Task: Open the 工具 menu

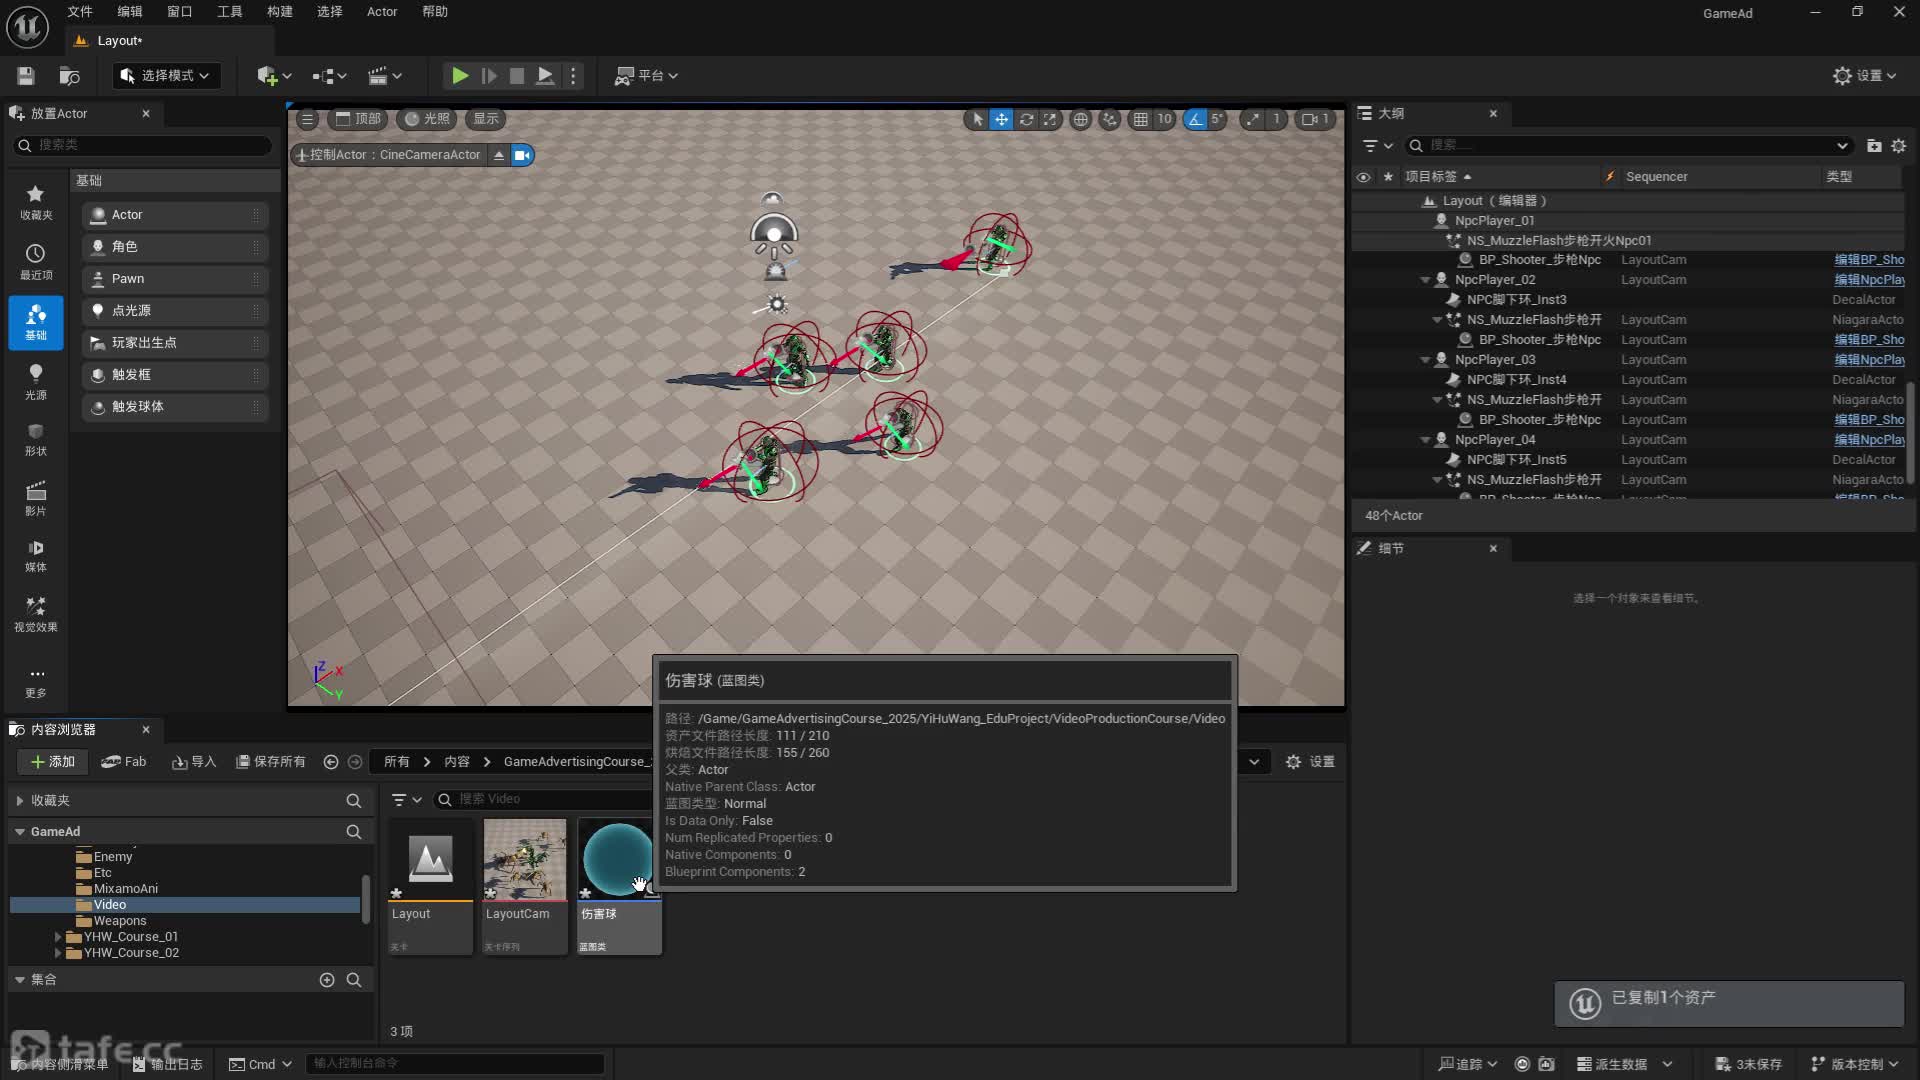Action: 229,12
